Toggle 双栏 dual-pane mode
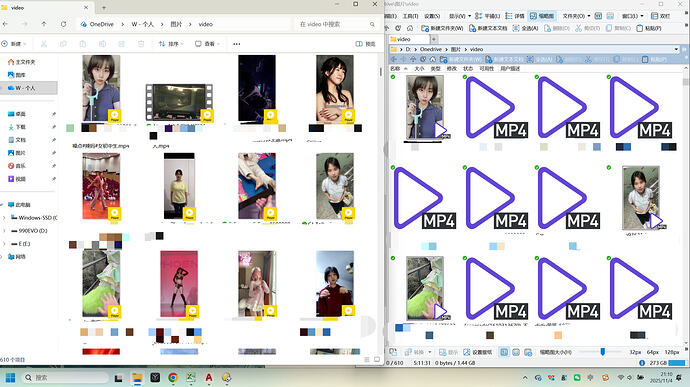Screen dimensions: 690x387 click(661, 16)
